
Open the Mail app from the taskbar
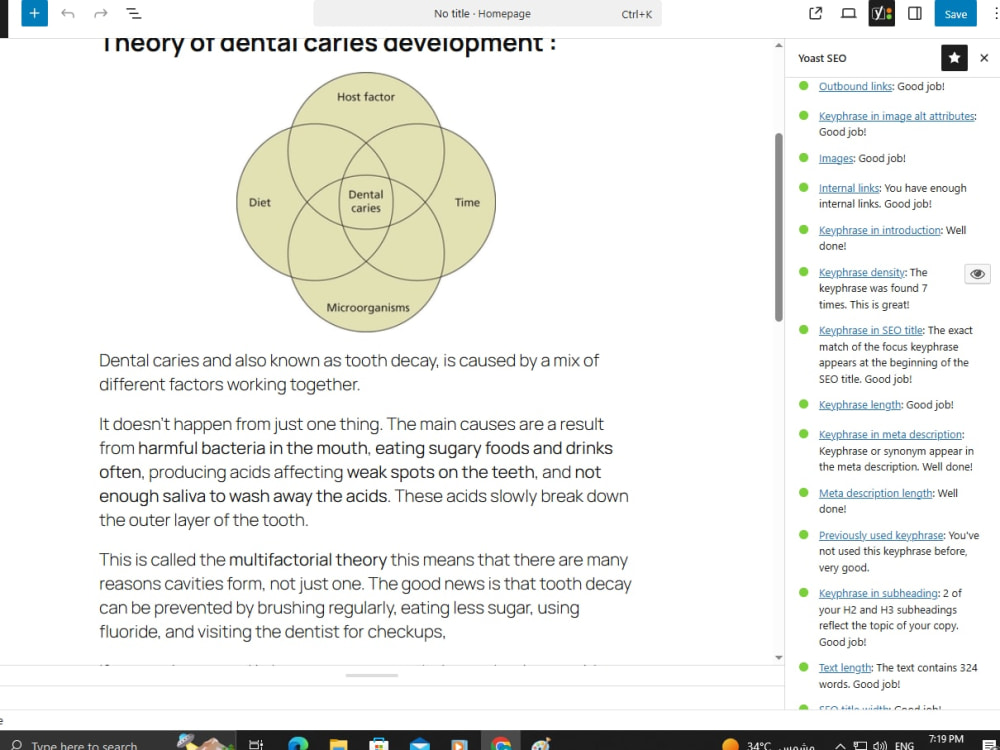pyautogui.click(x=419, y=744)
